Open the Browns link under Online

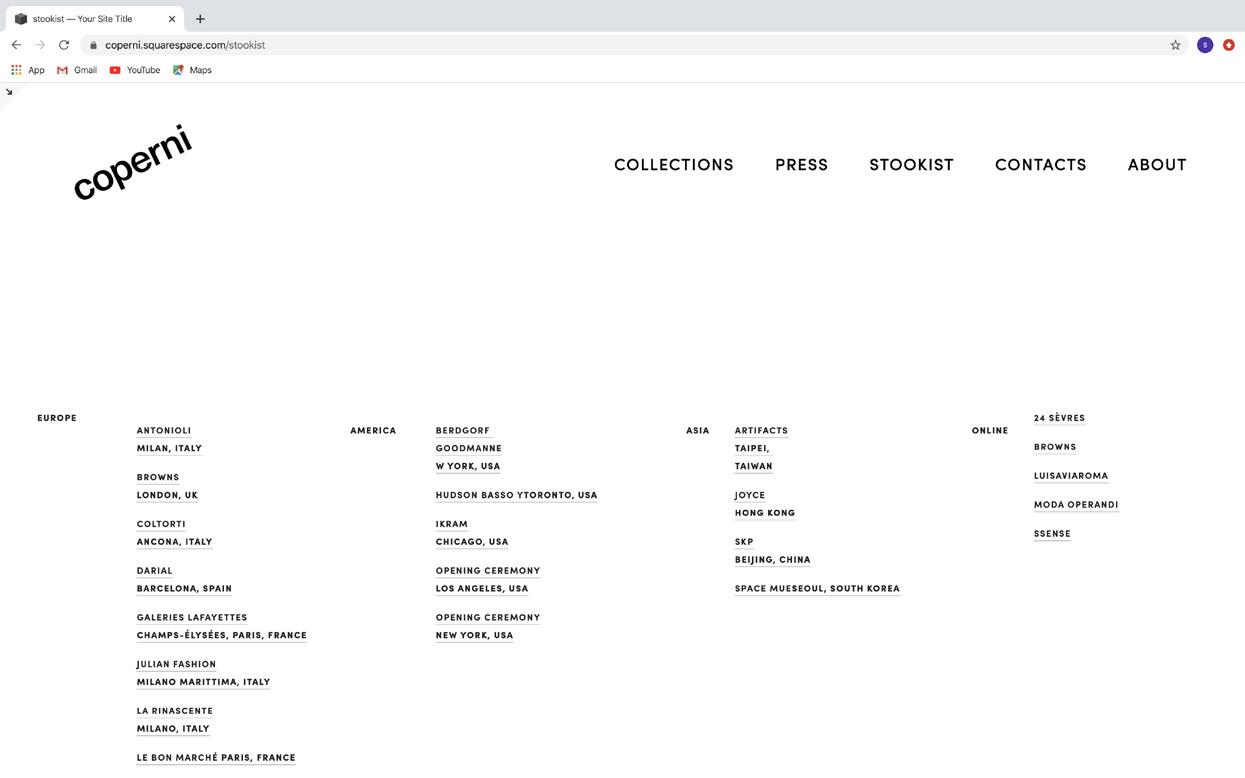coord(1055,448)
